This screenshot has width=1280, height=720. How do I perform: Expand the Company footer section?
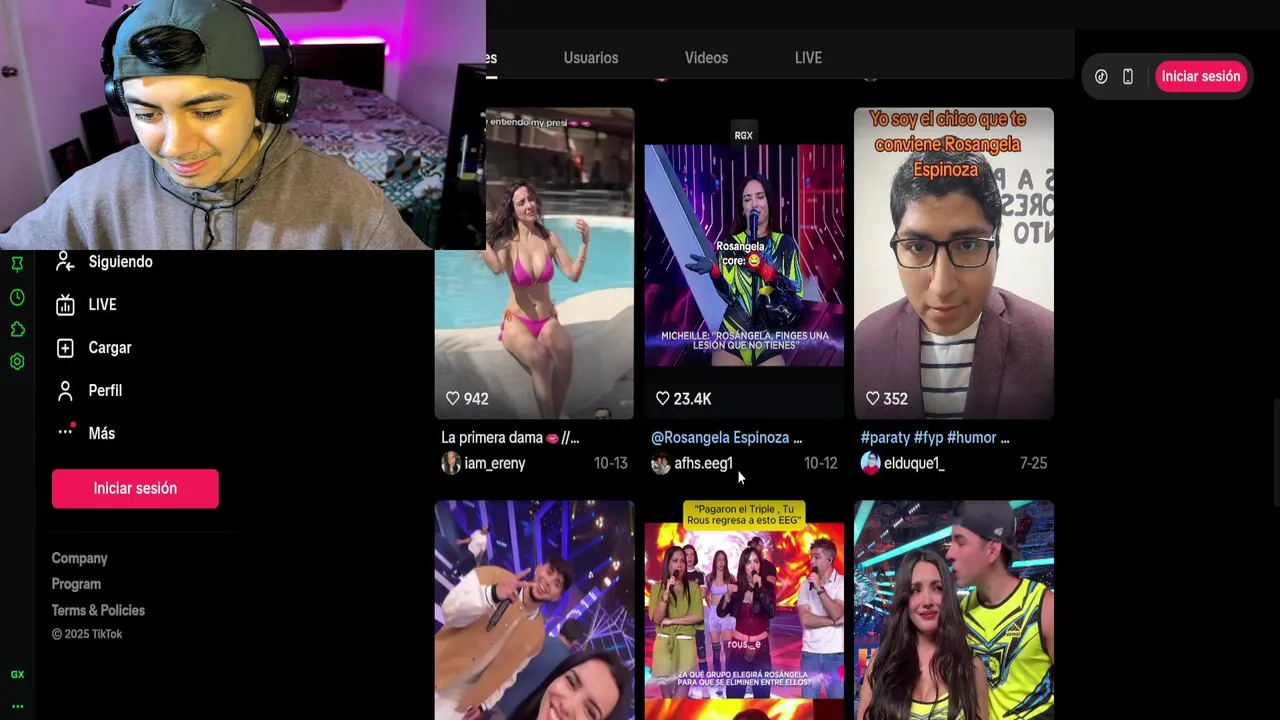point(79,559)
